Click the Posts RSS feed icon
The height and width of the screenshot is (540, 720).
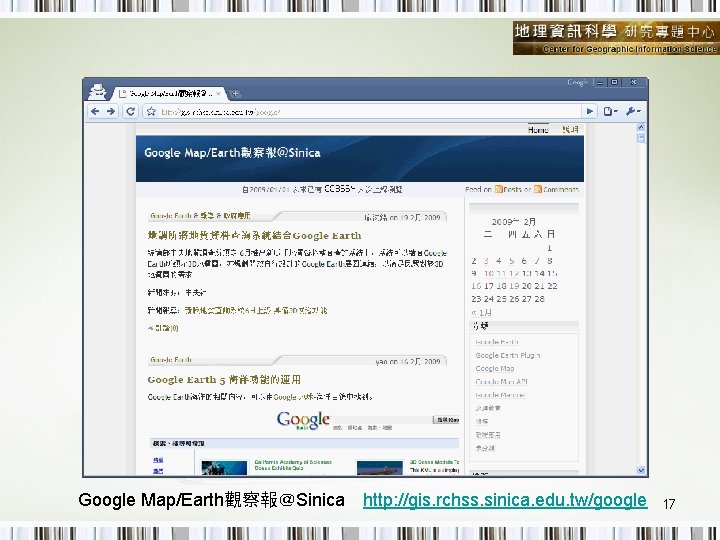(498, 189)
